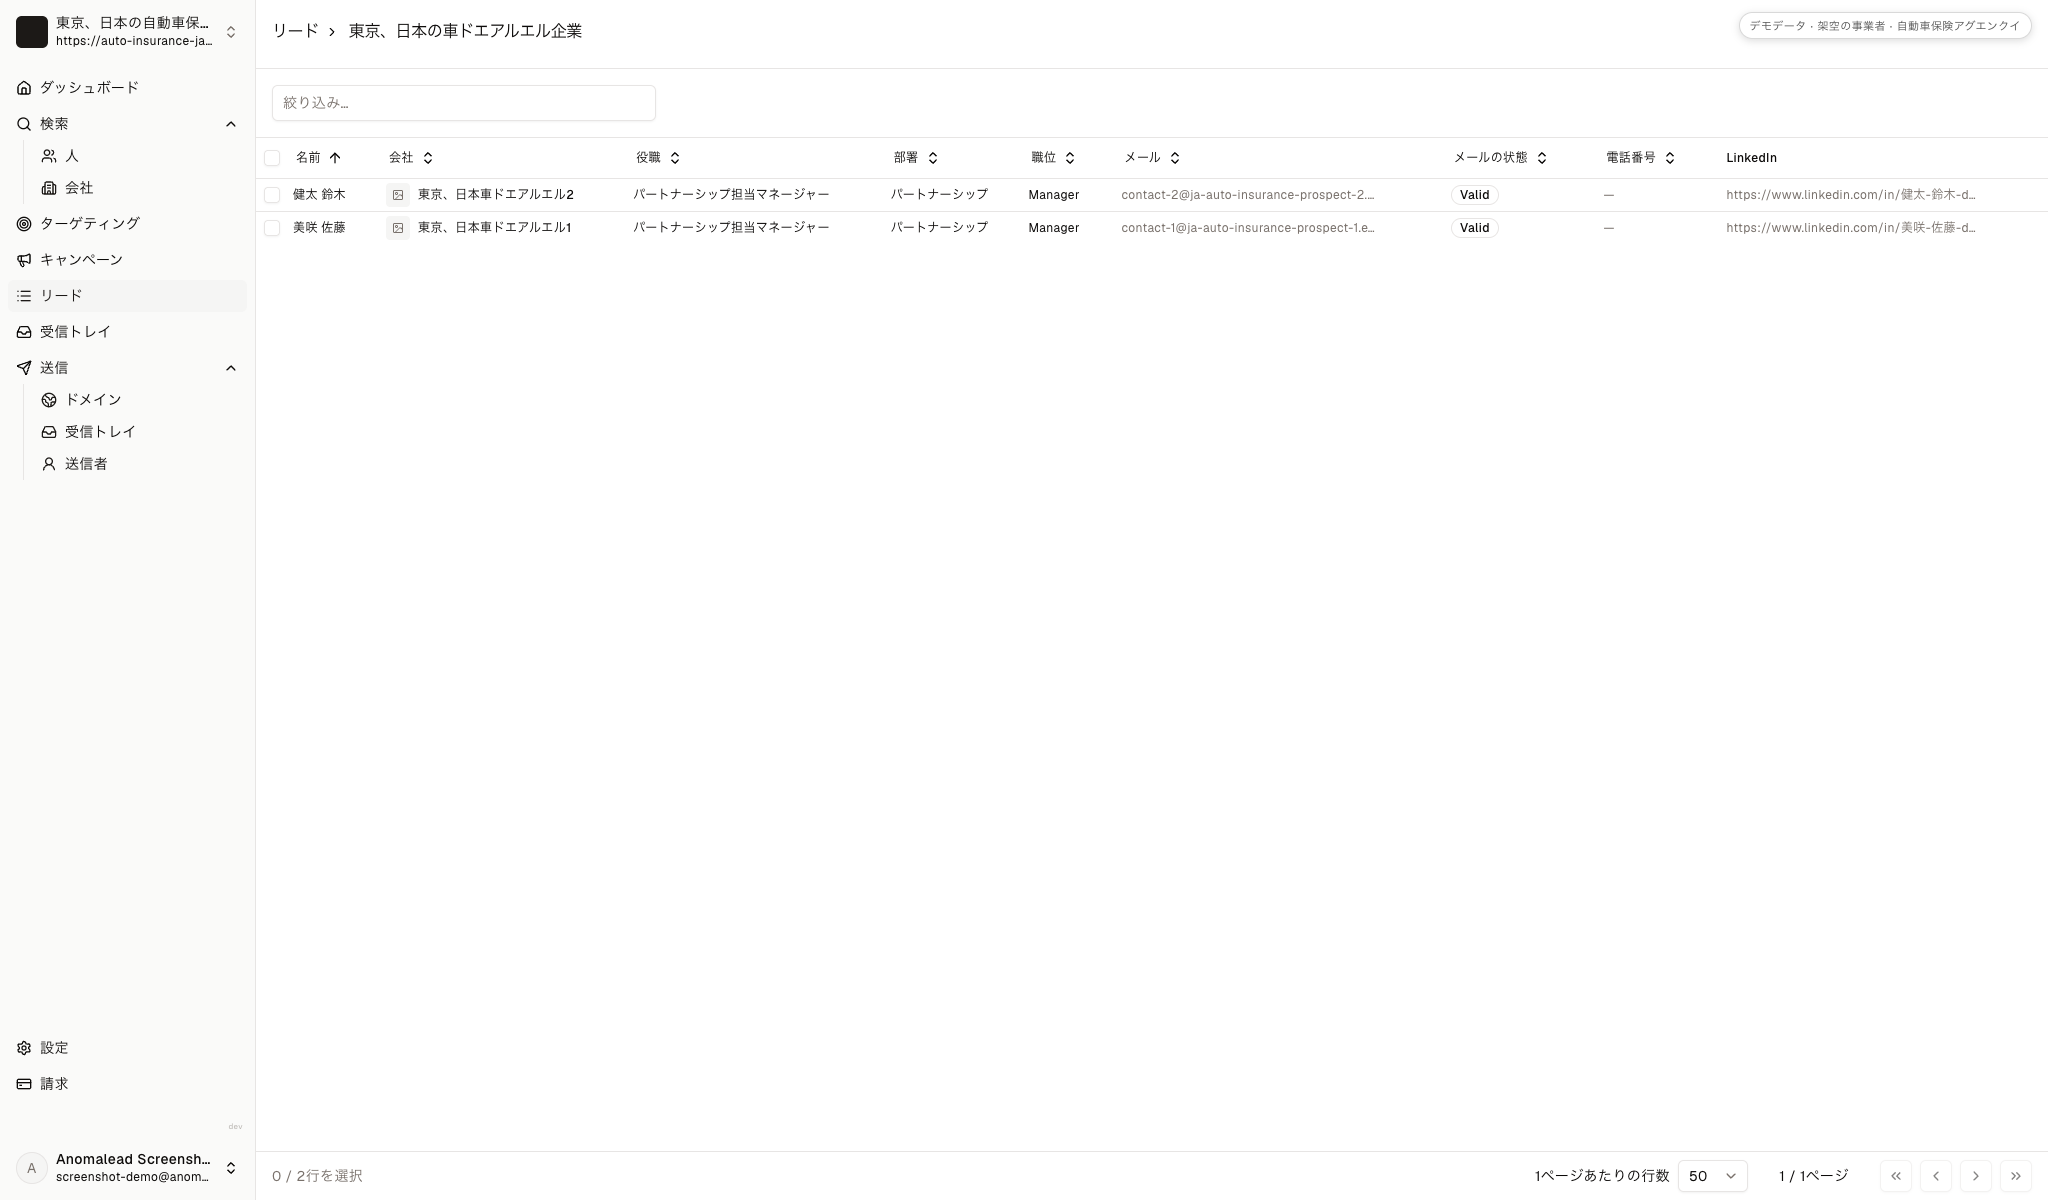Viewport: 2048px width, 1200px height.
Task: Click top-level 受信トレイ inbox icon
Action: [x=24, y=332]
